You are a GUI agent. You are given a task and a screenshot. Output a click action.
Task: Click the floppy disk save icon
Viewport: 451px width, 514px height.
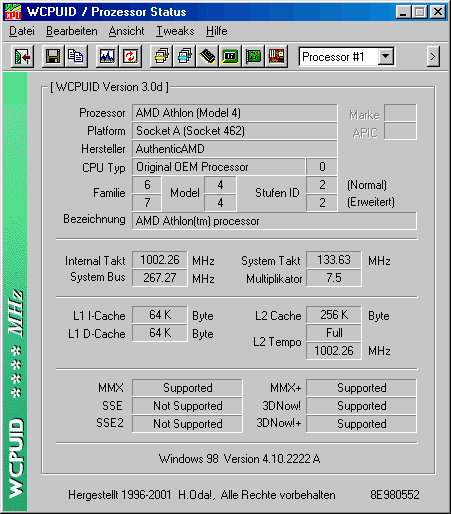pos(53,57)
